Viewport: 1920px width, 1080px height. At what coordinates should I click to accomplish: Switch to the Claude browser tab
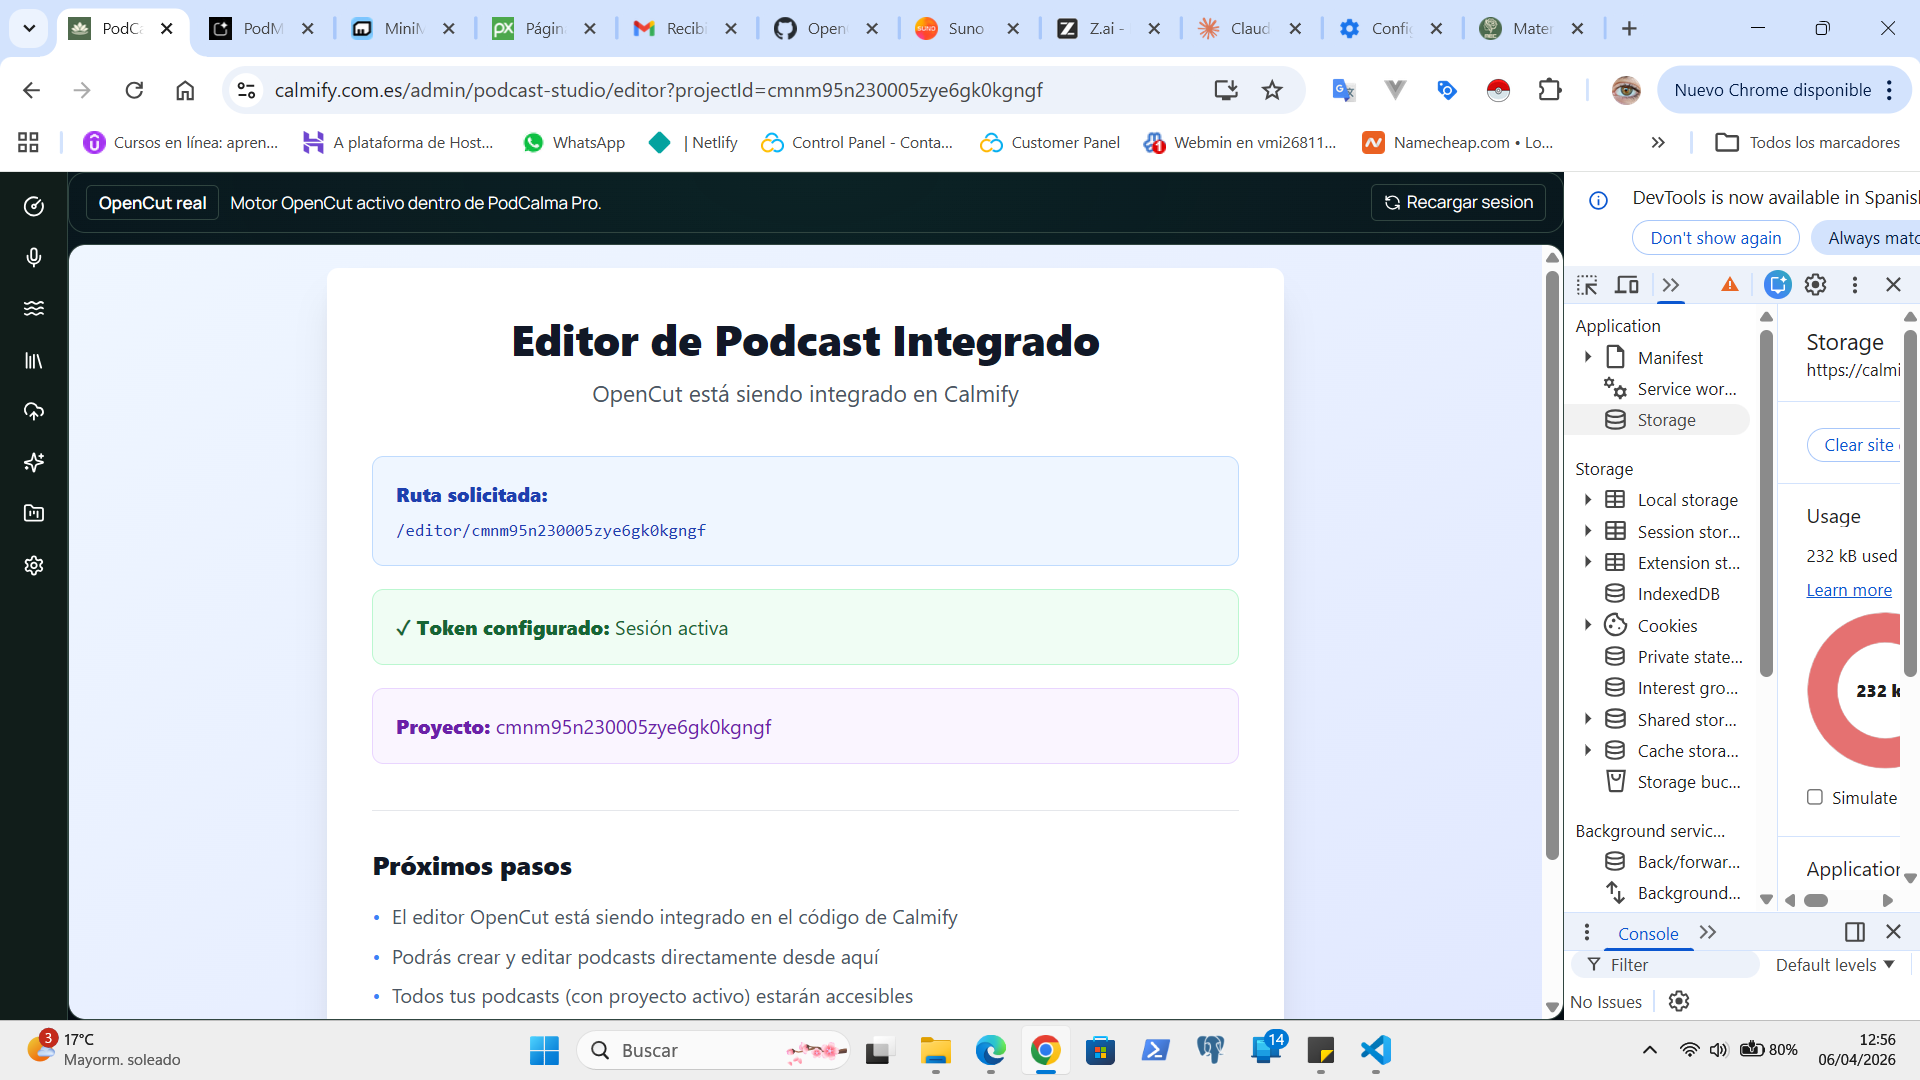pos(1249,29)
